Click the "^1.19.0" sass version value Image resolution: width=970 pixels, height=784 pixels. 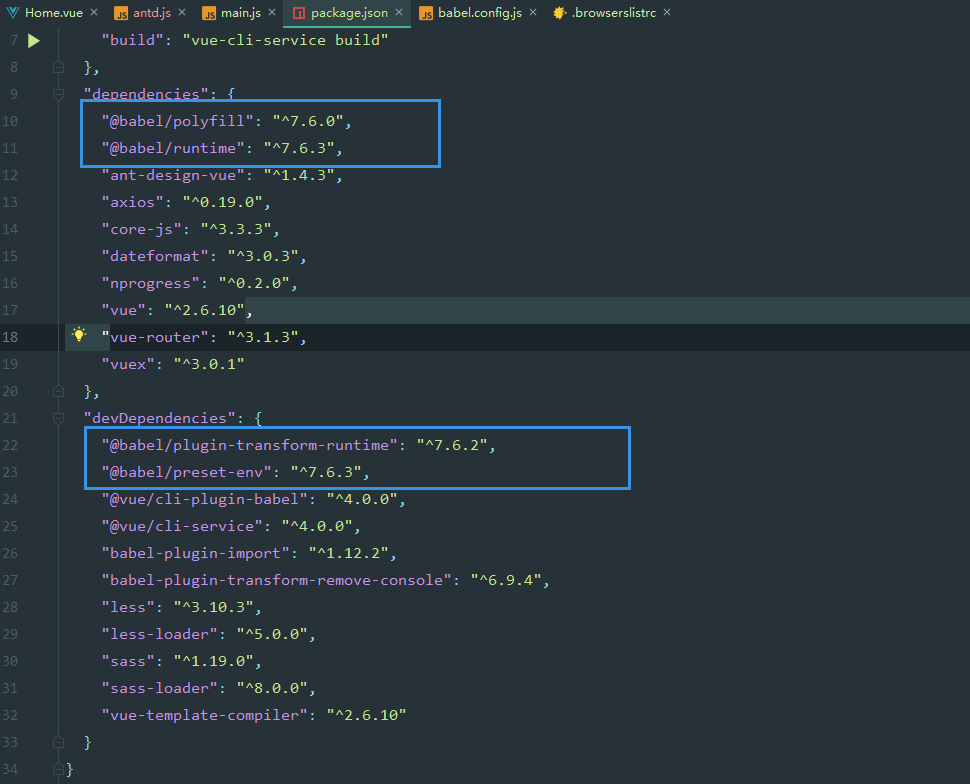(213, 661)
